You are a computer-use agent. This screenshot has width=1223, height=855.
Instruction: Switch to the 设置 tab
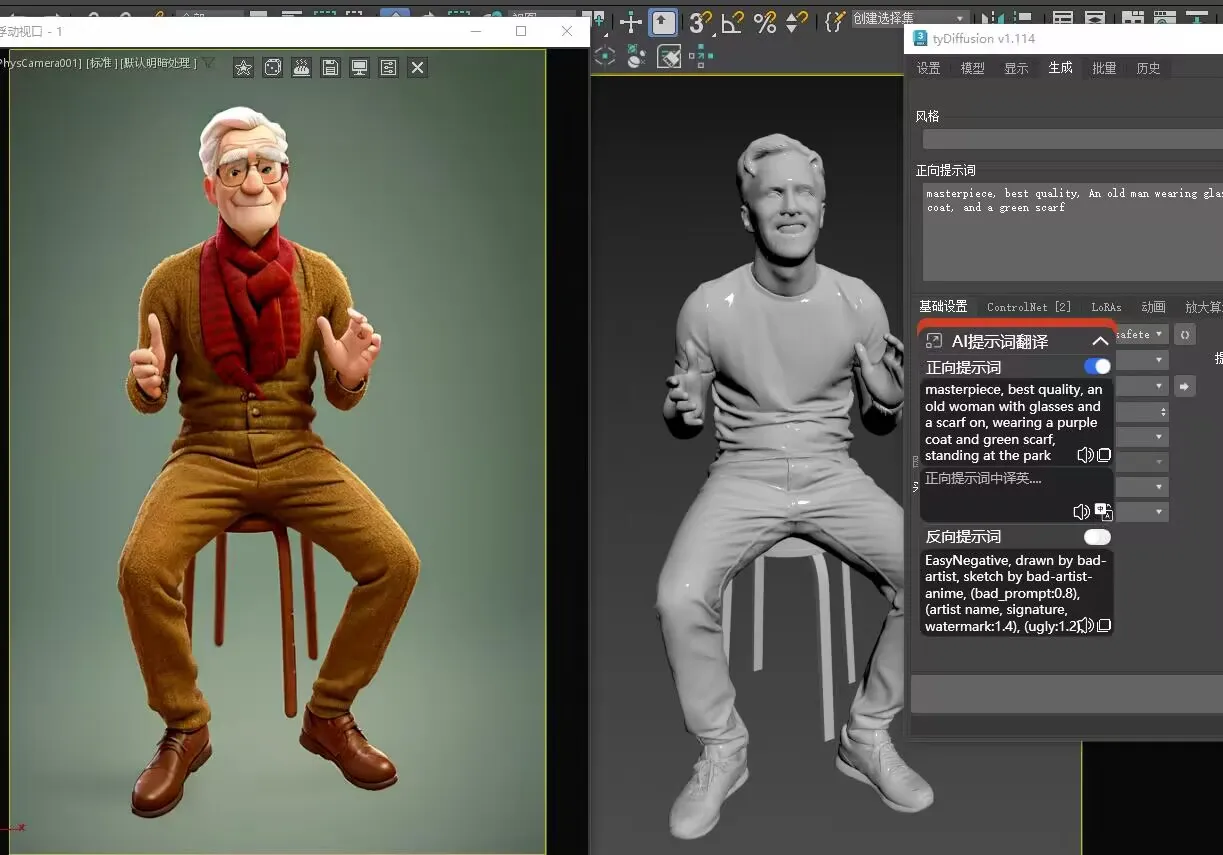(929, 68)
